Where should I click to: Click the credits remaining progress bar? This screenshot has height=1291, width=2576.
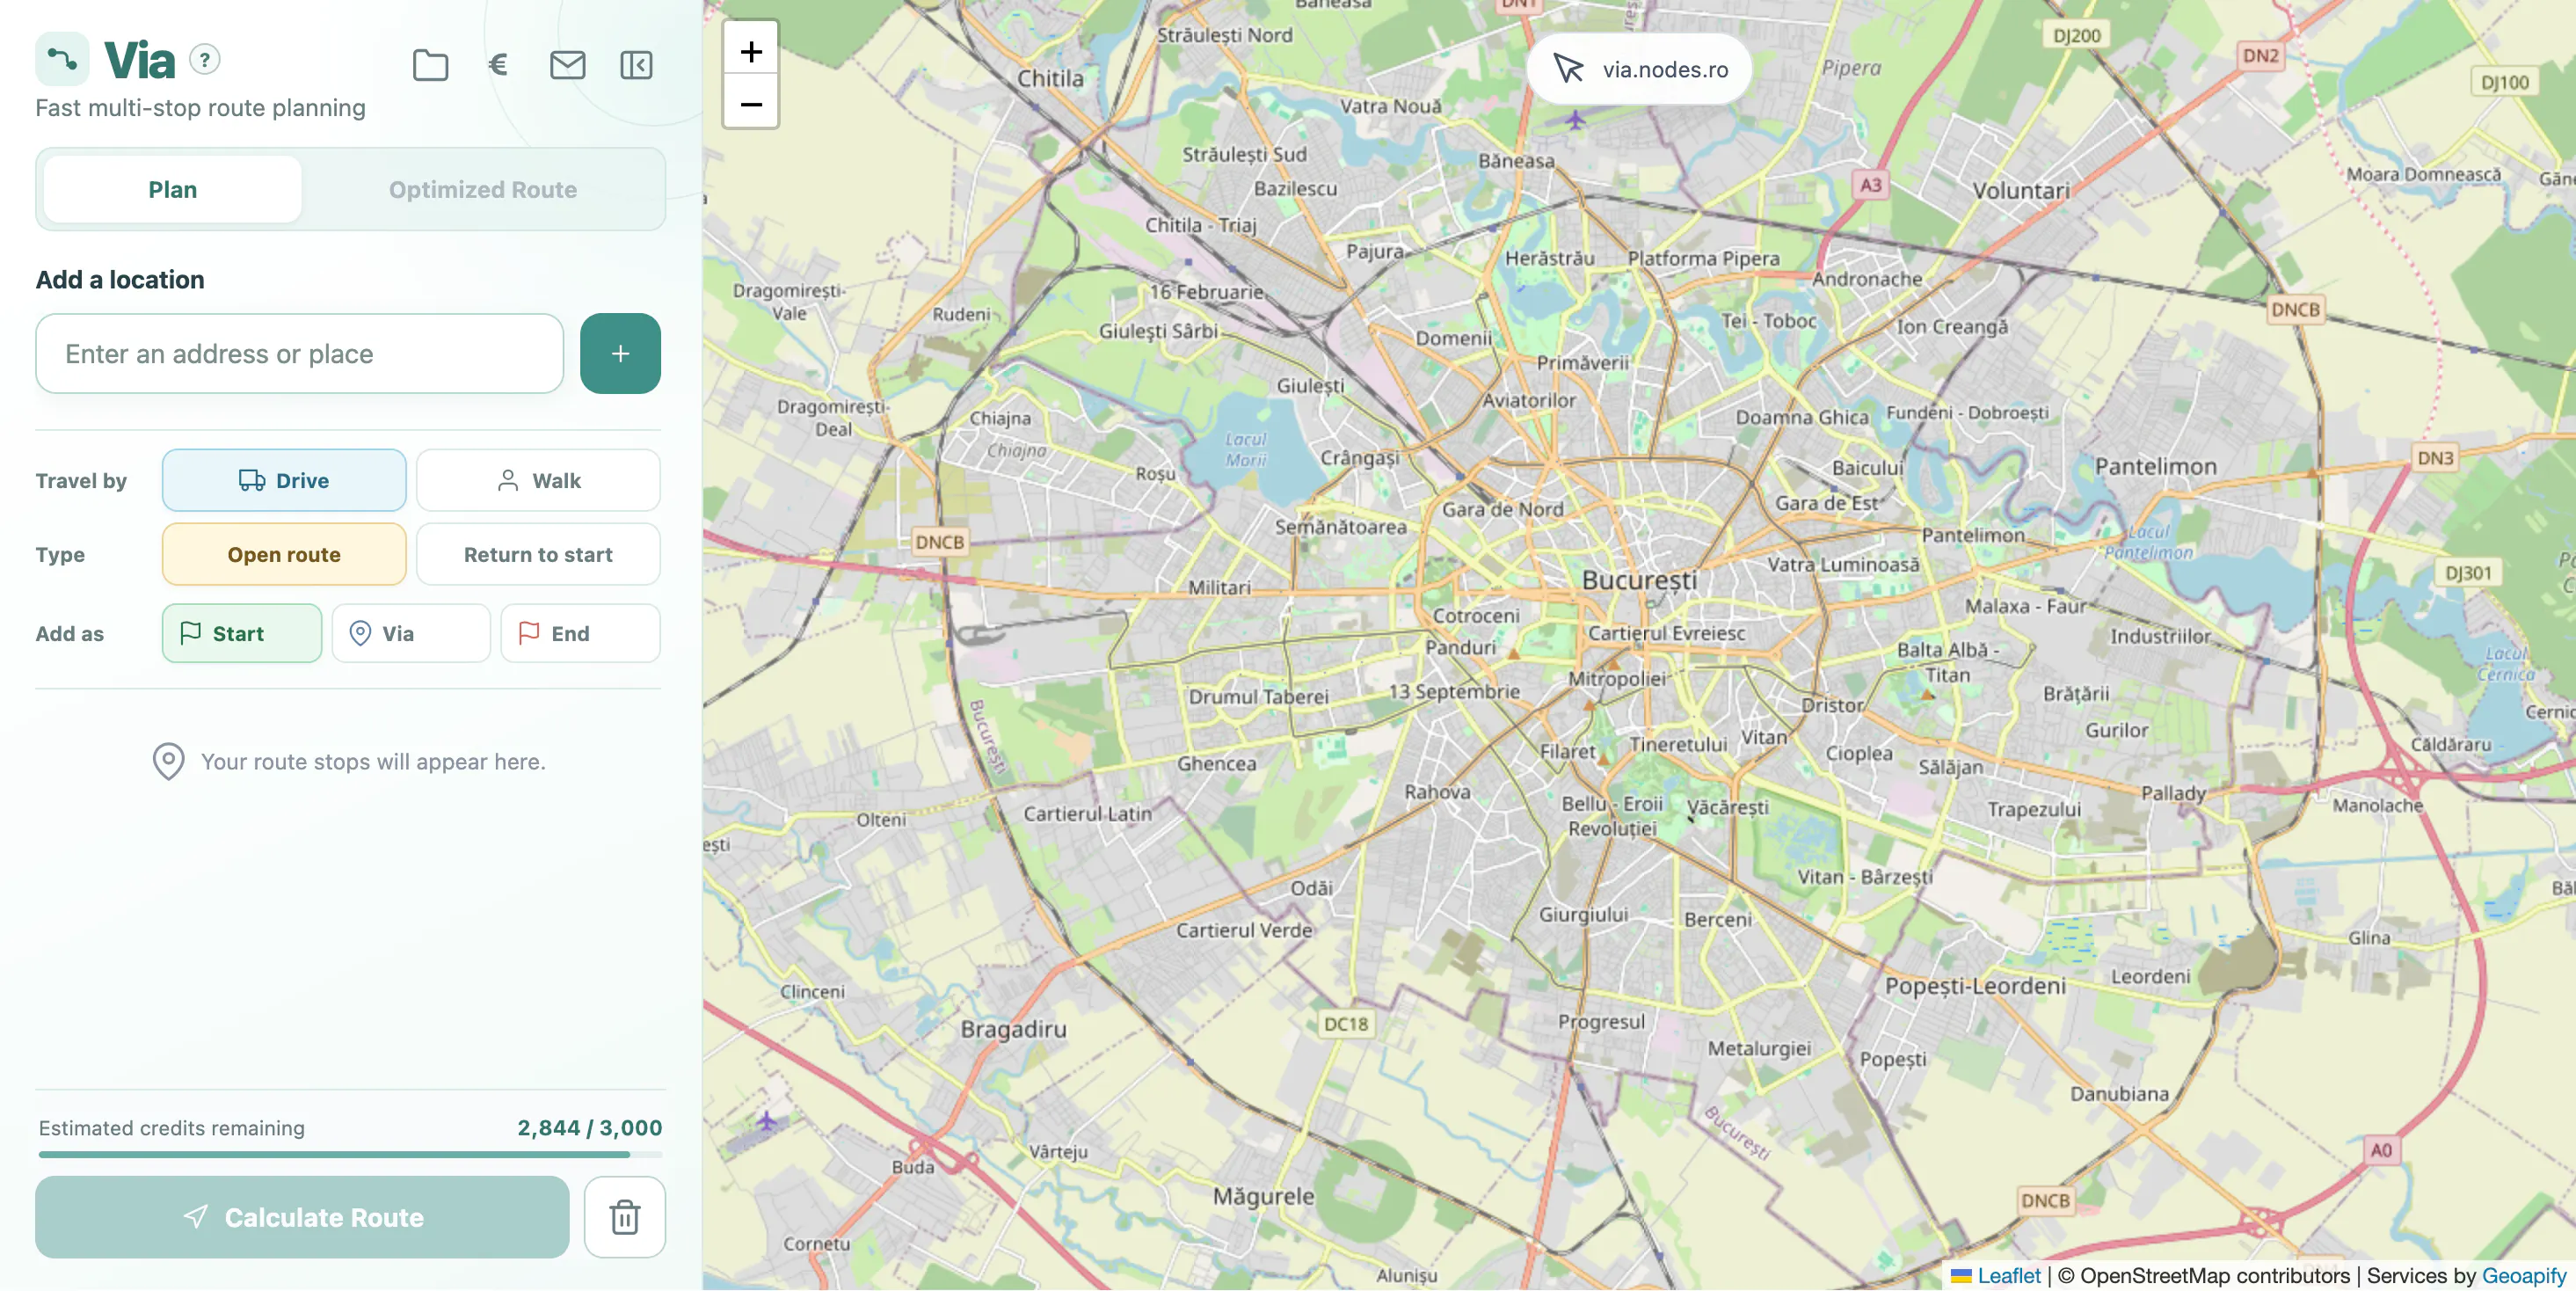350,1154
